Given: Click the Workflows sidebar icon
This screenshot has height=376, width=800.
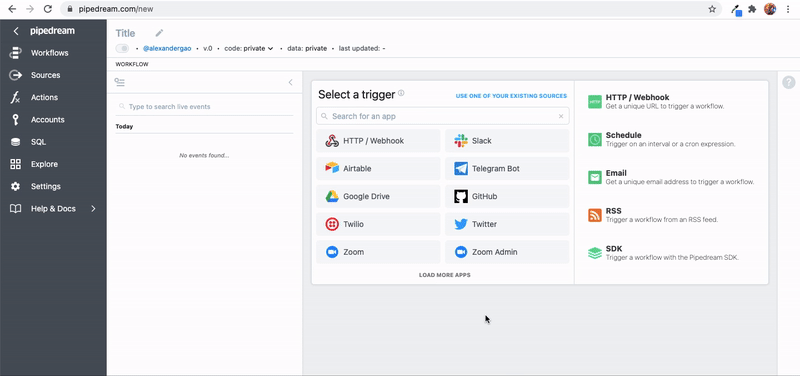Looking at the screenshot, I should coord(16,53).
